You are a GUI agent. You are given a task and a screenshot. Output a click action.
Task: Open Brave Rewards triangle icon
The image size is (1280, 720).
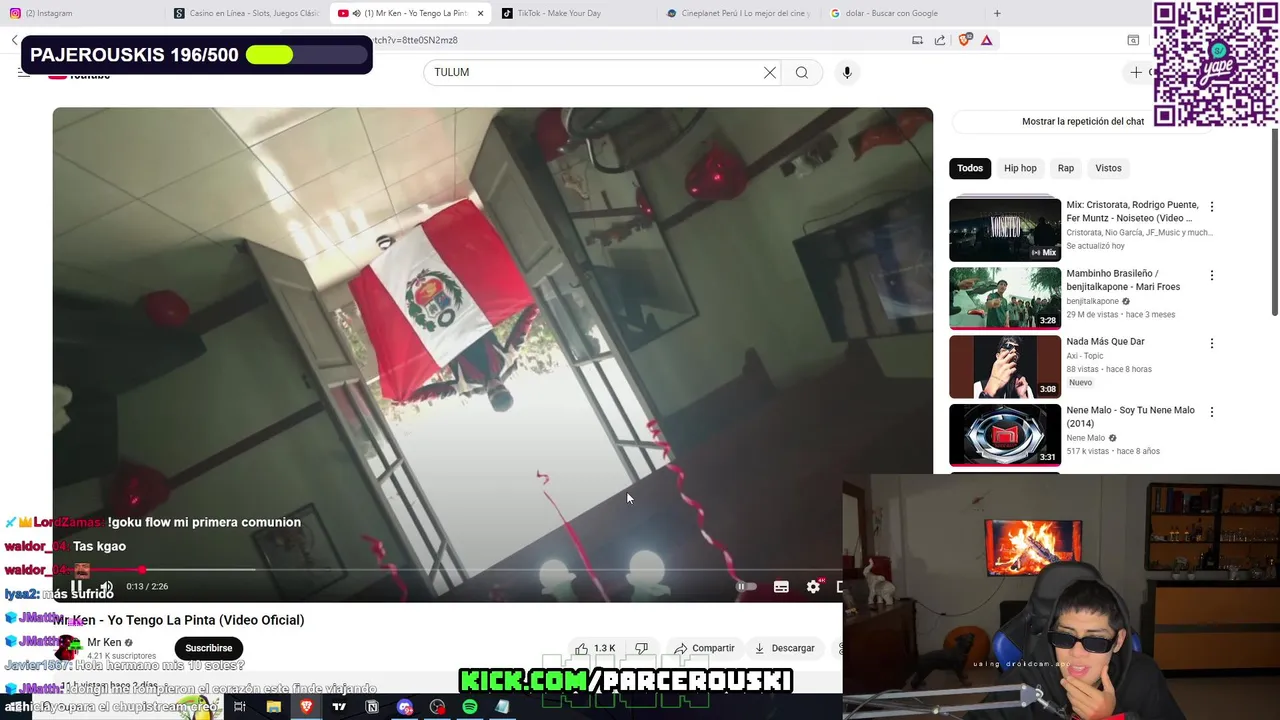987,40
